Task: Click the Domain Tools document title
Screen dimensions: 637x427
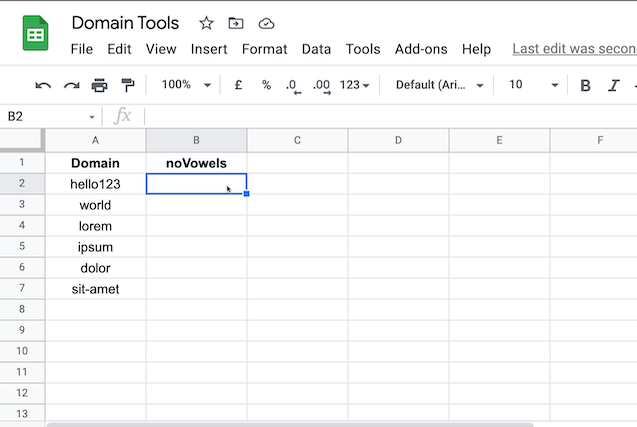Action: point(125,23)
